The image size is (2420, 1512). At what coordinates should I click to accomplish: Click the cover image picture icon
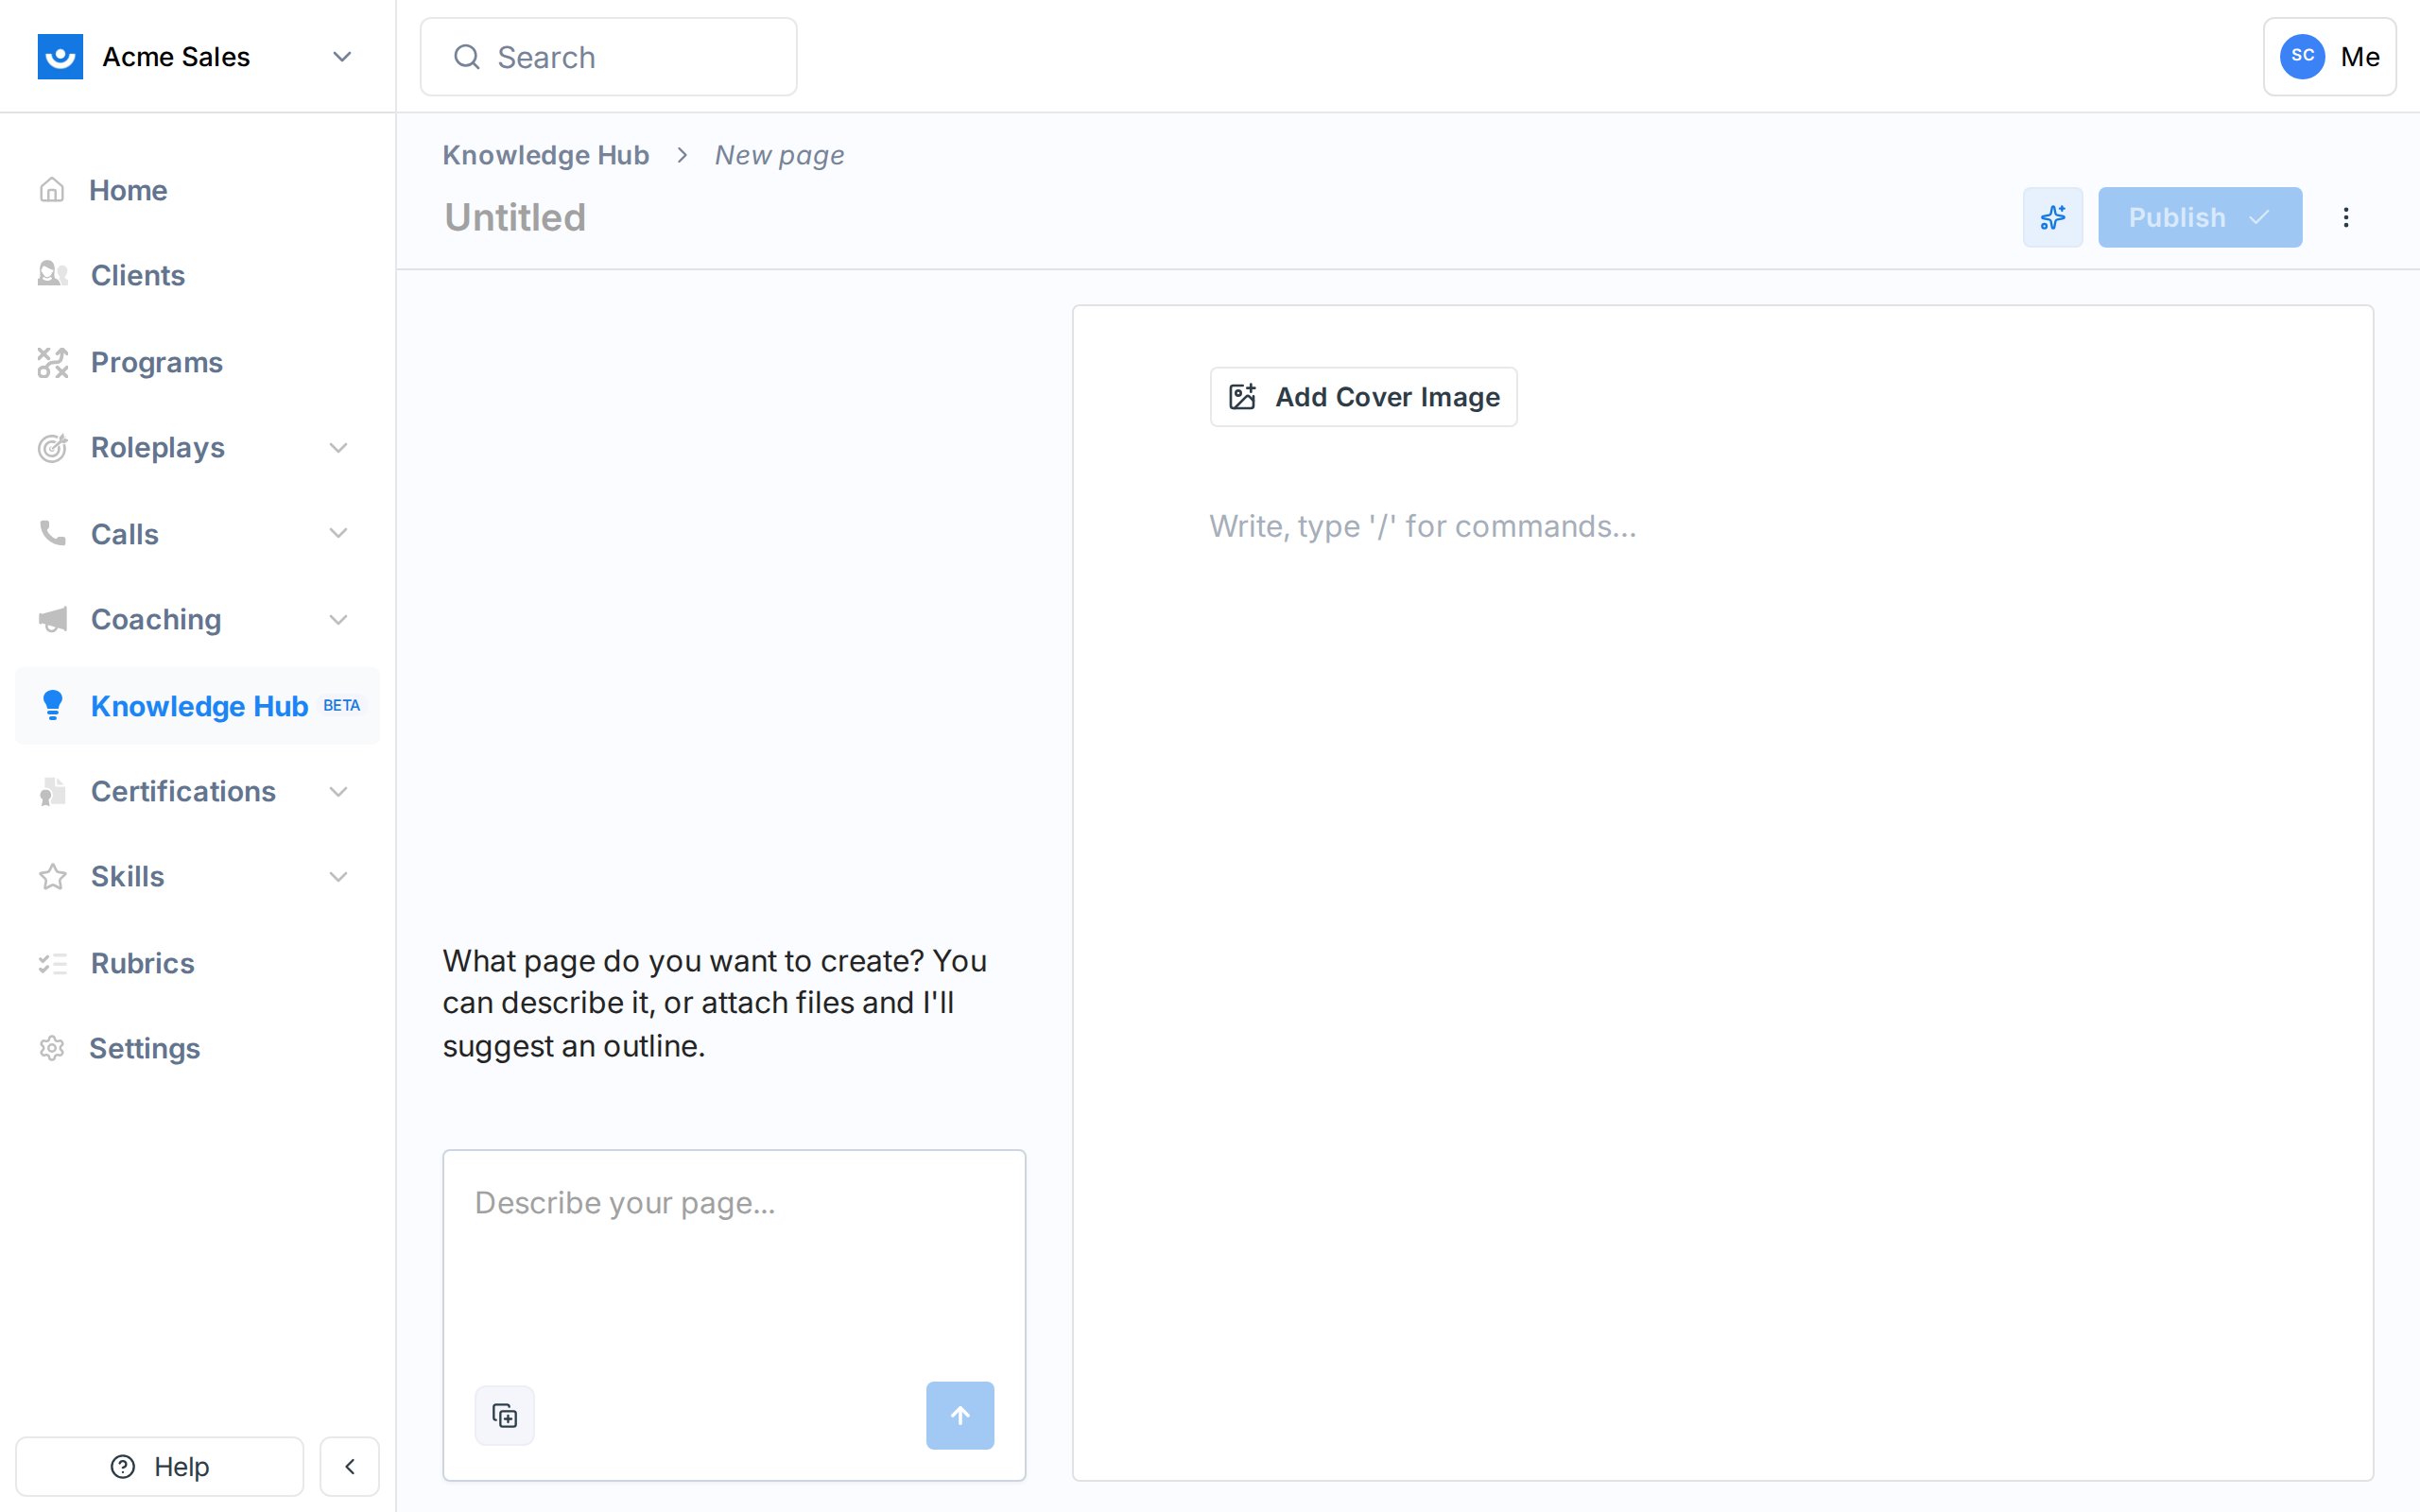coord(1242,396)
